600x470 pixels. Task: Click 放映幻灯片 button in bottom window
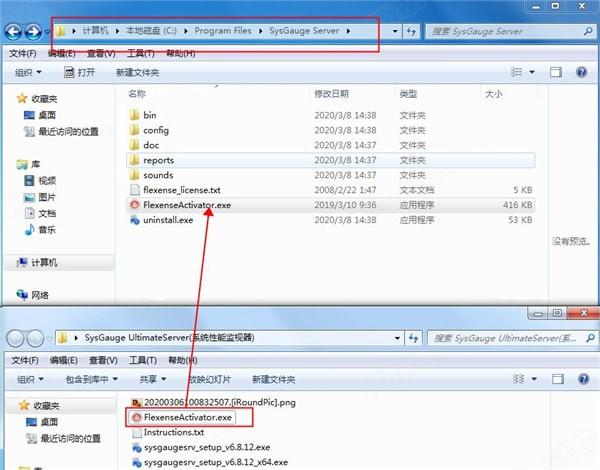(210, 379)
